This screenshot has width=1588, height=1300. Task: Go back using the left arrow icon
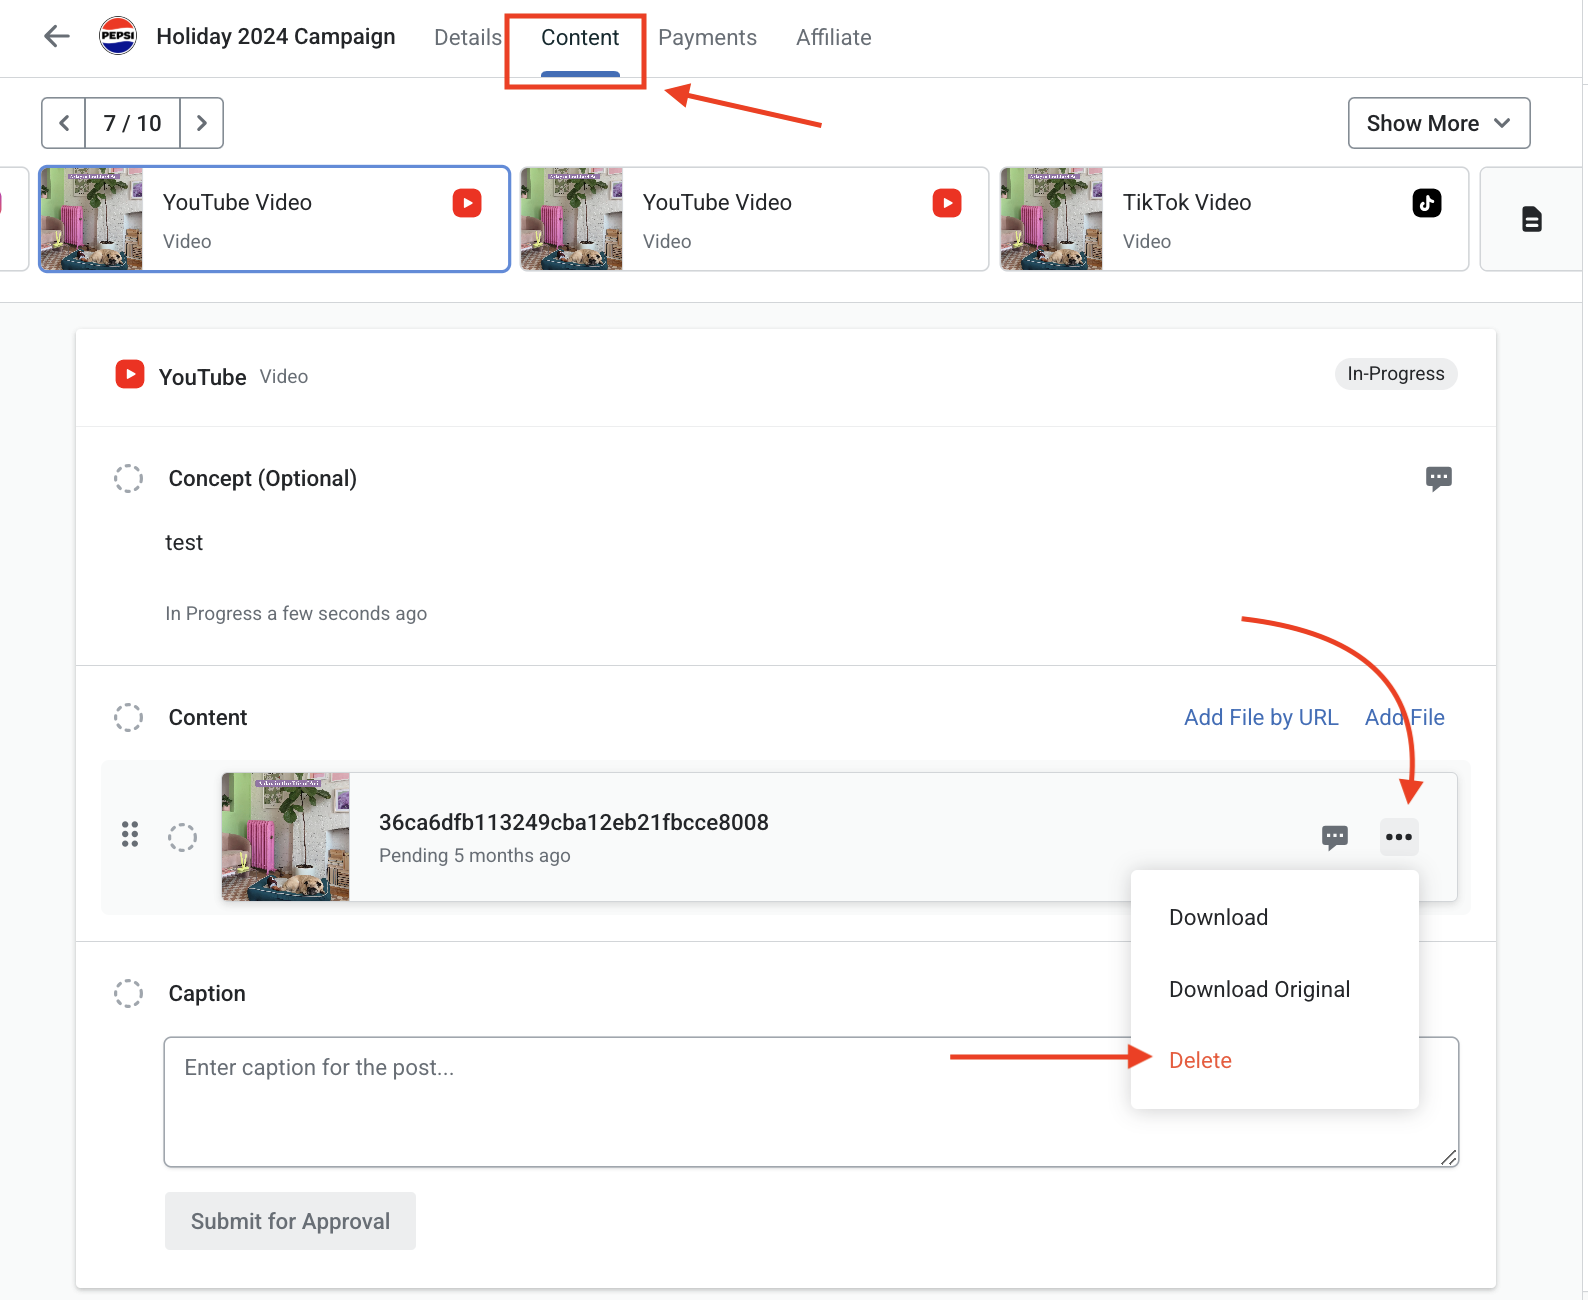coord(57,37)
